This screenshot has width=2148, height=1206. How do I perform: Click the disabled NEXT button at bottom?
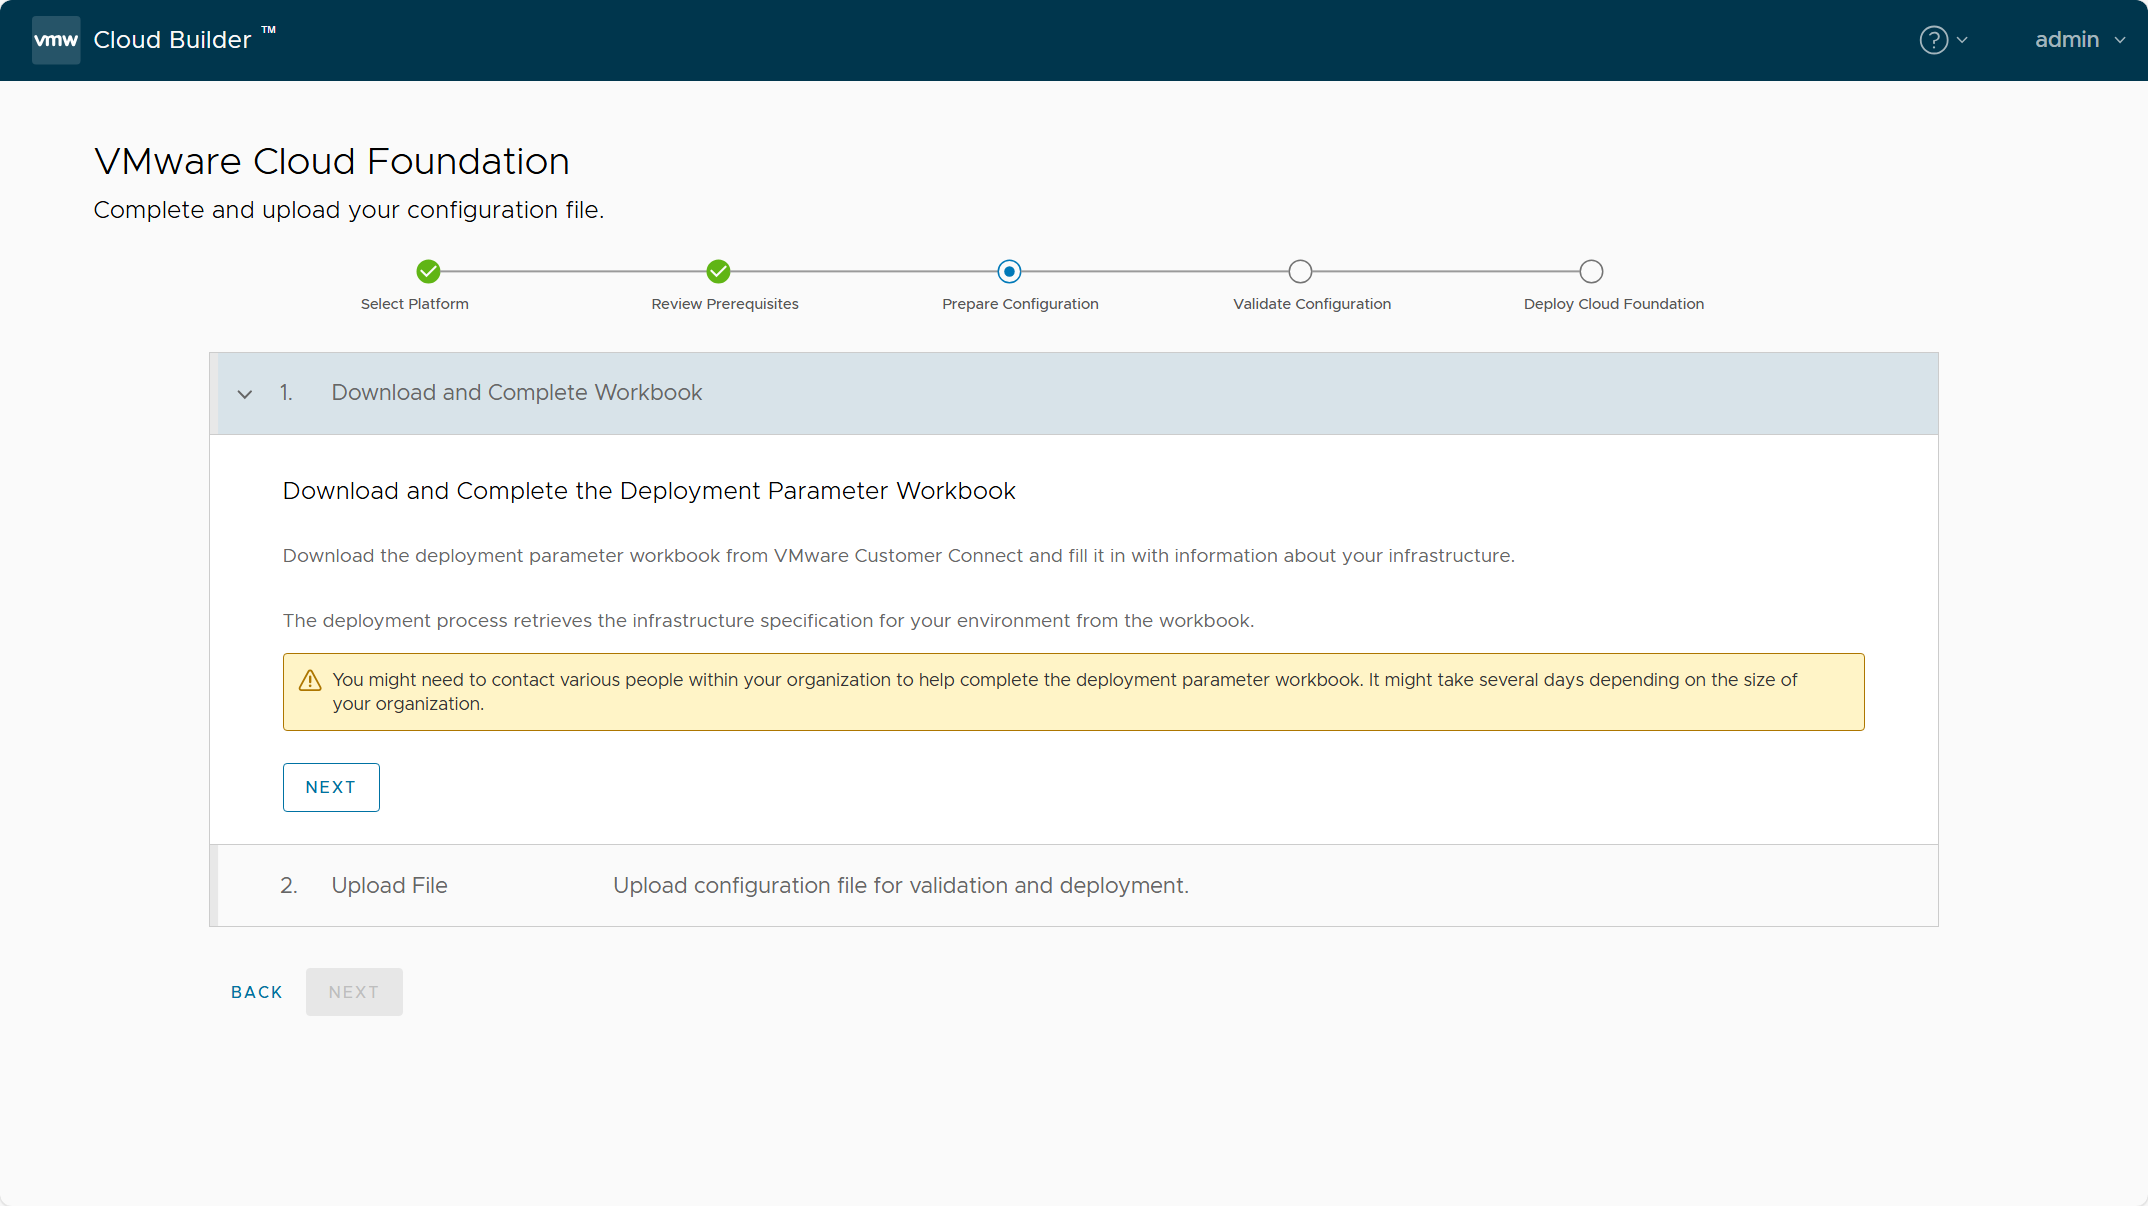point(354,992)
